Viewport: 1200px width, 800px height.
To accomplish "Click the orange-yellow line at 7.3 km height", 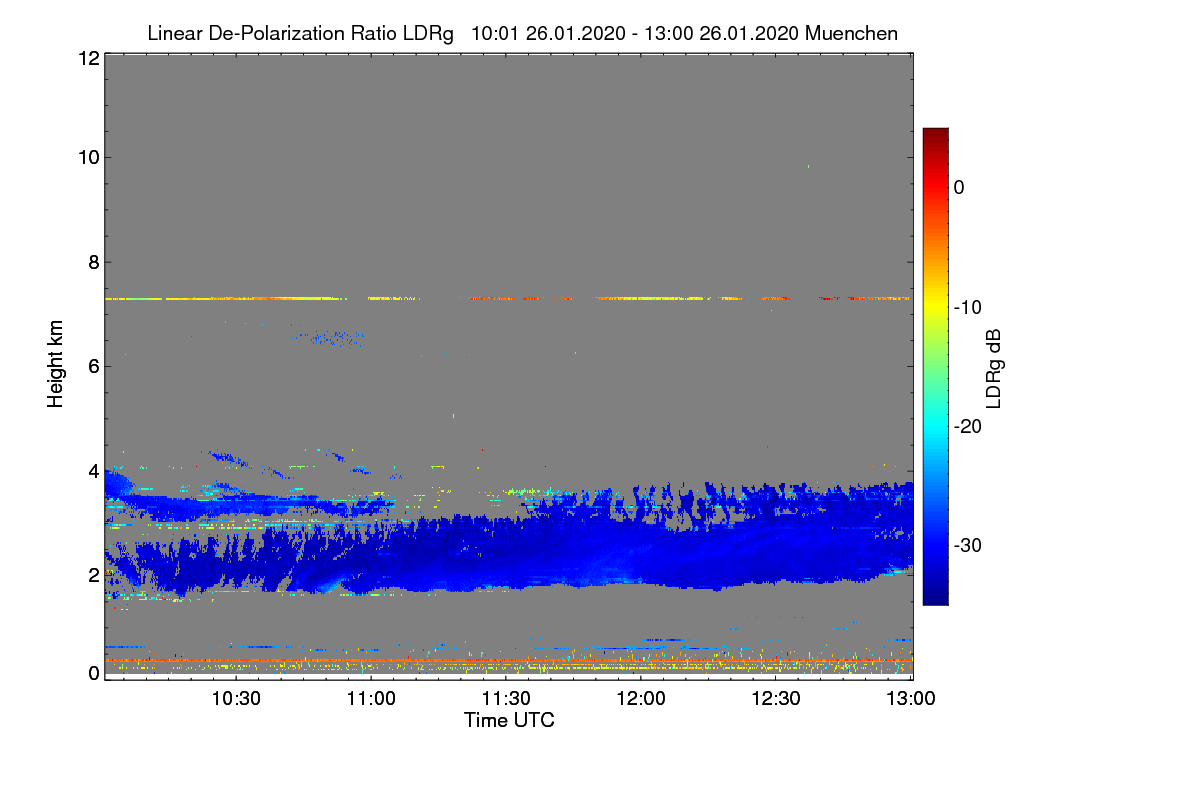I will point(508,298).
